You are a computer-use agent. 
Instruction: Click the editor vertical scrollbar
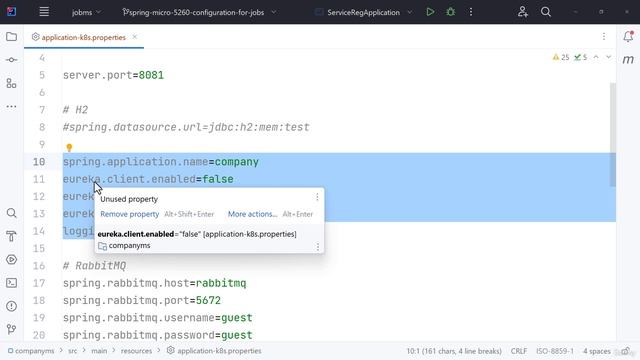(613, 135)
